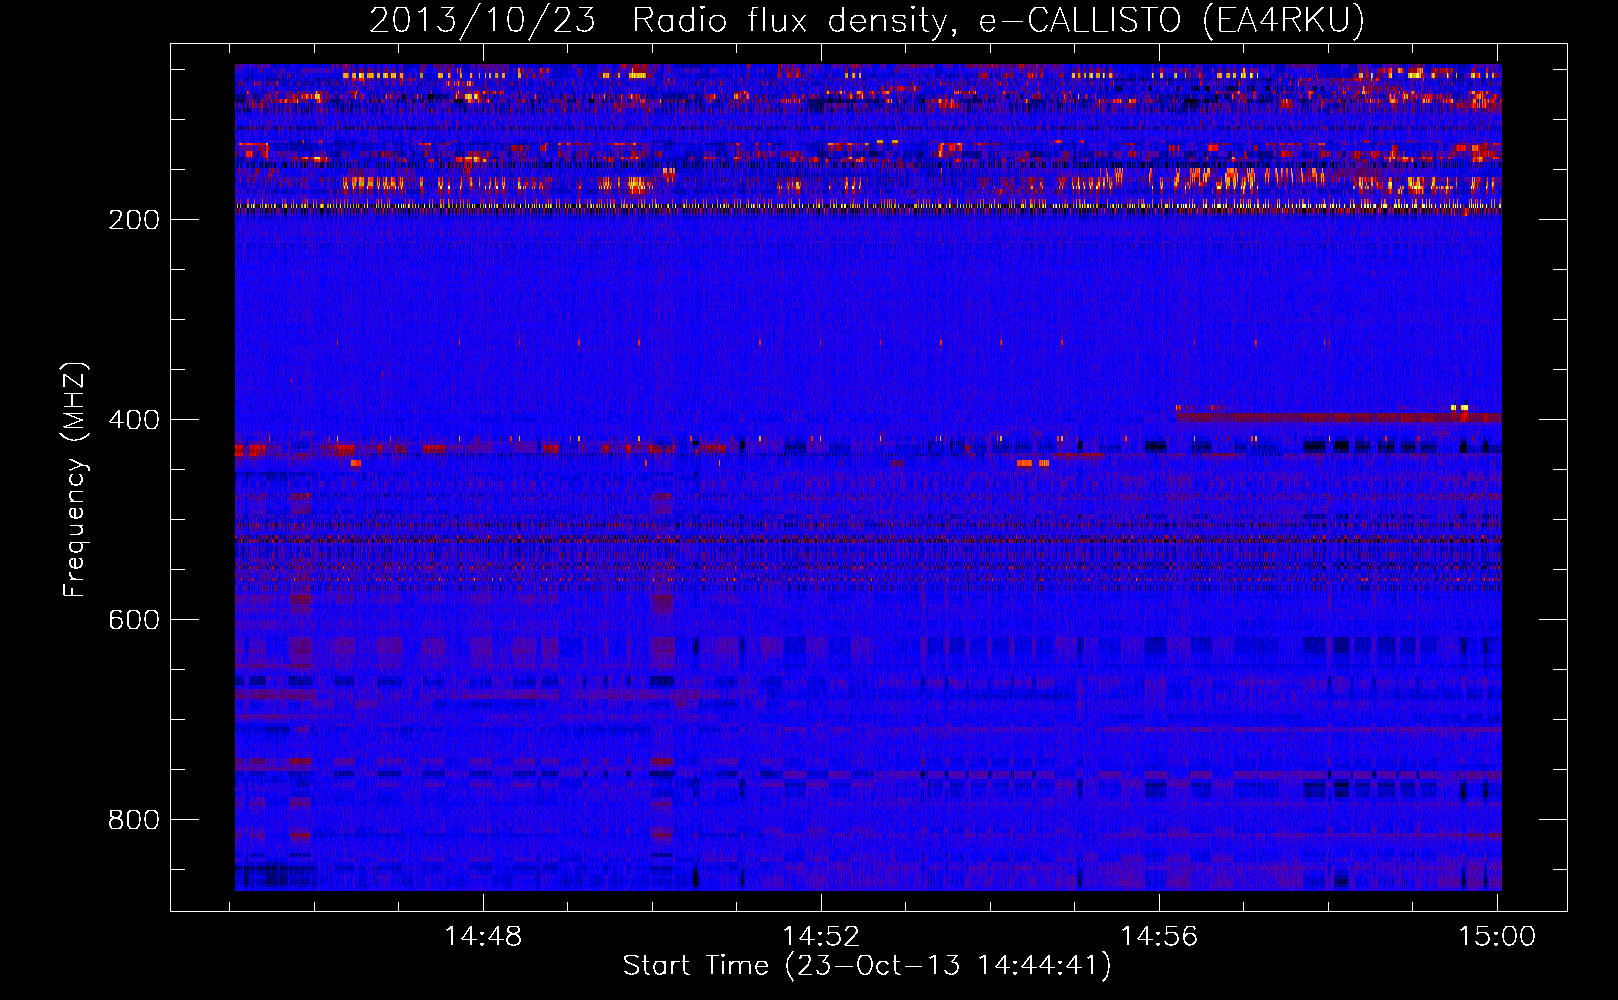The height and width of the screenshot is (1000, 1618).
Task: Click the 14:52 time tick label
Action: [x=821, y=937]
